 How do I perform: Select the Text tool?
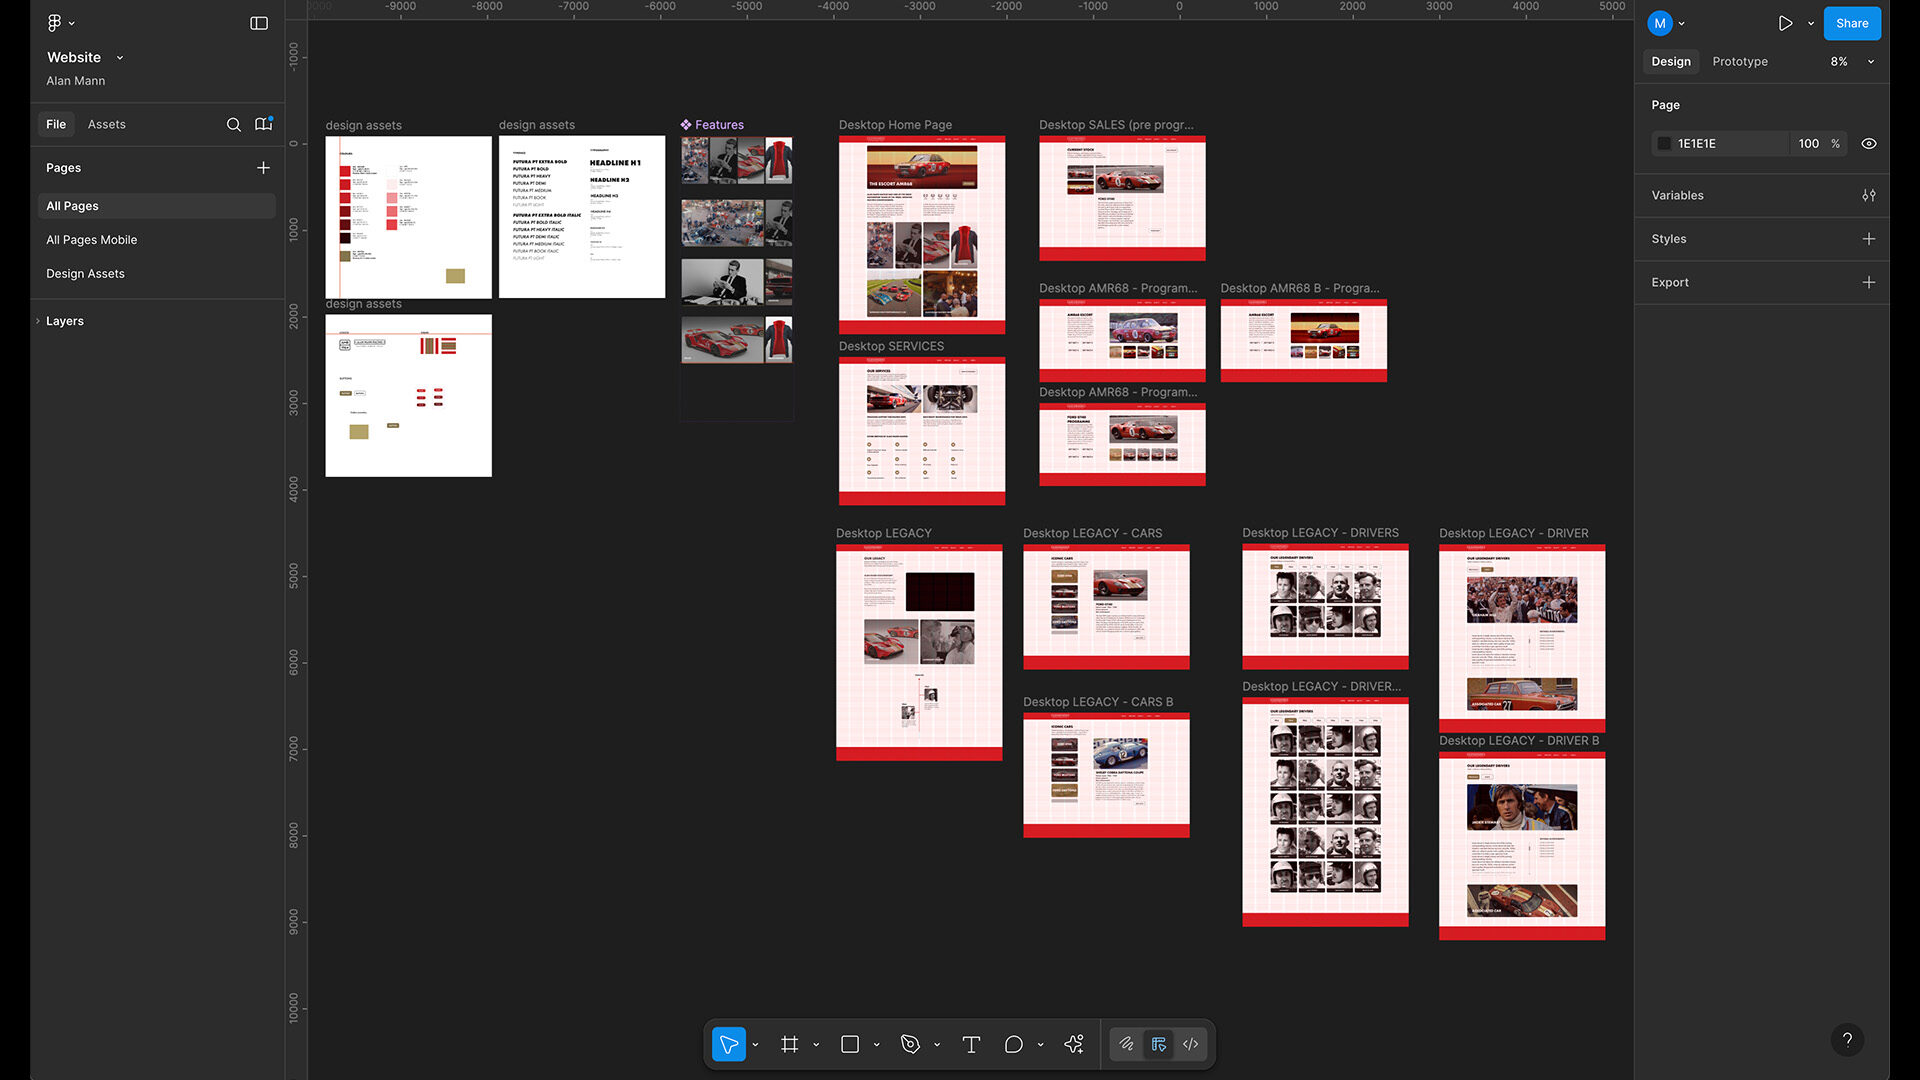pos(971,1044)
